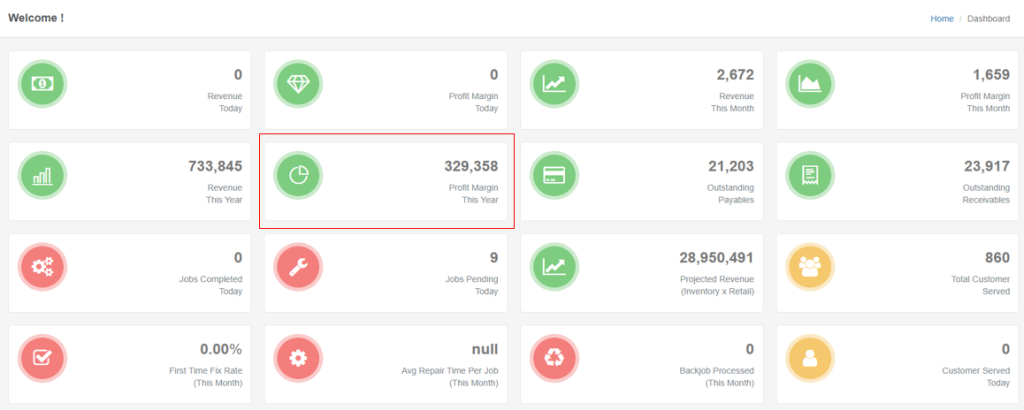1024x410 pixels.
Task: Click the Revenue Today money bill icon
Action: coord(43,84)
